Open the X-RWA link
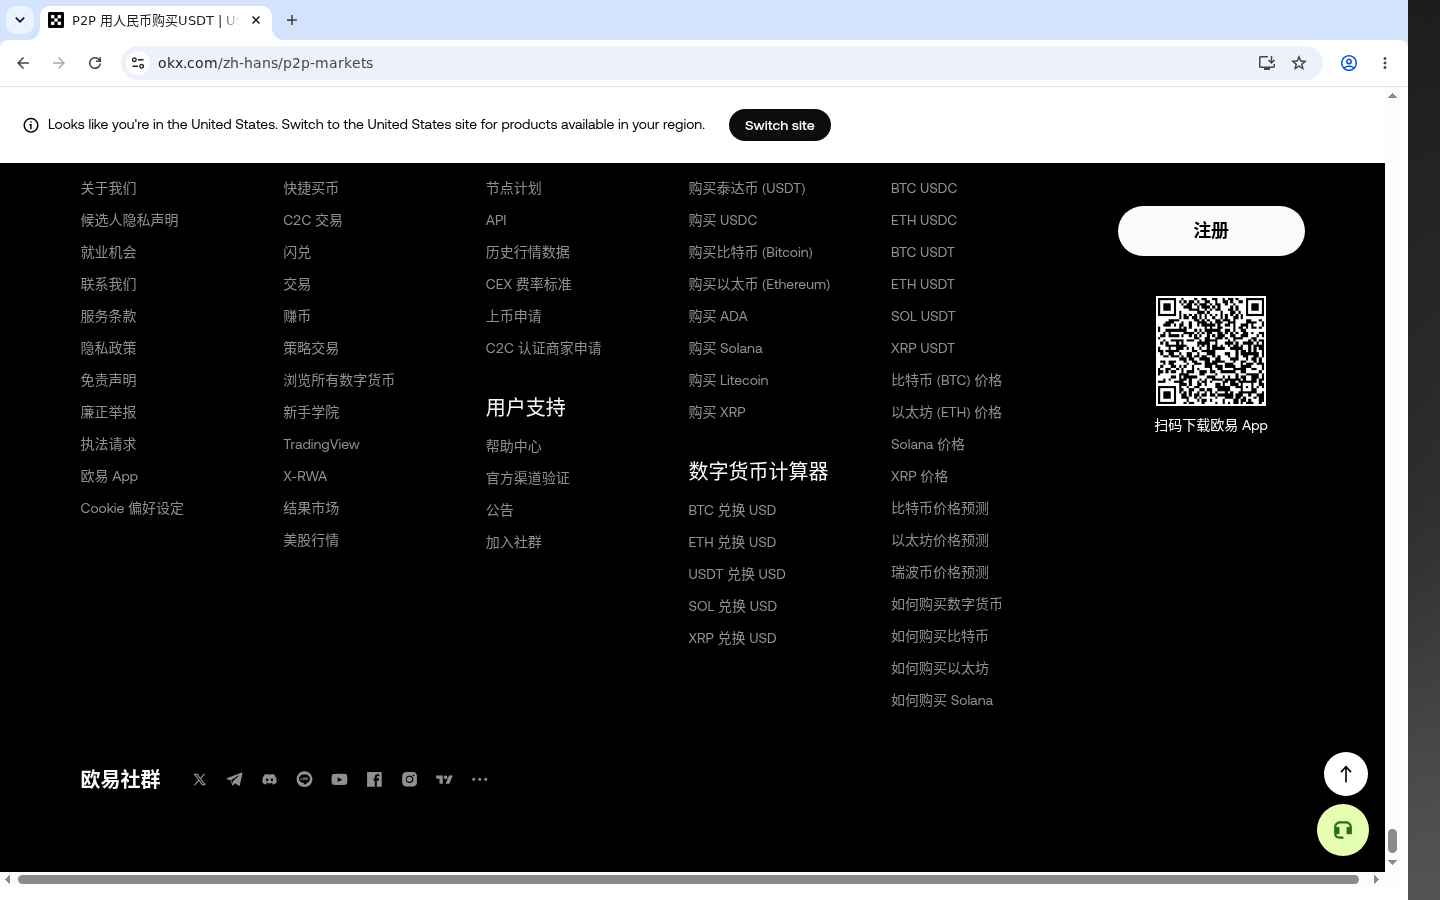Image resolution: width=1440 pixels, height=900 pixels. point(305,476)
